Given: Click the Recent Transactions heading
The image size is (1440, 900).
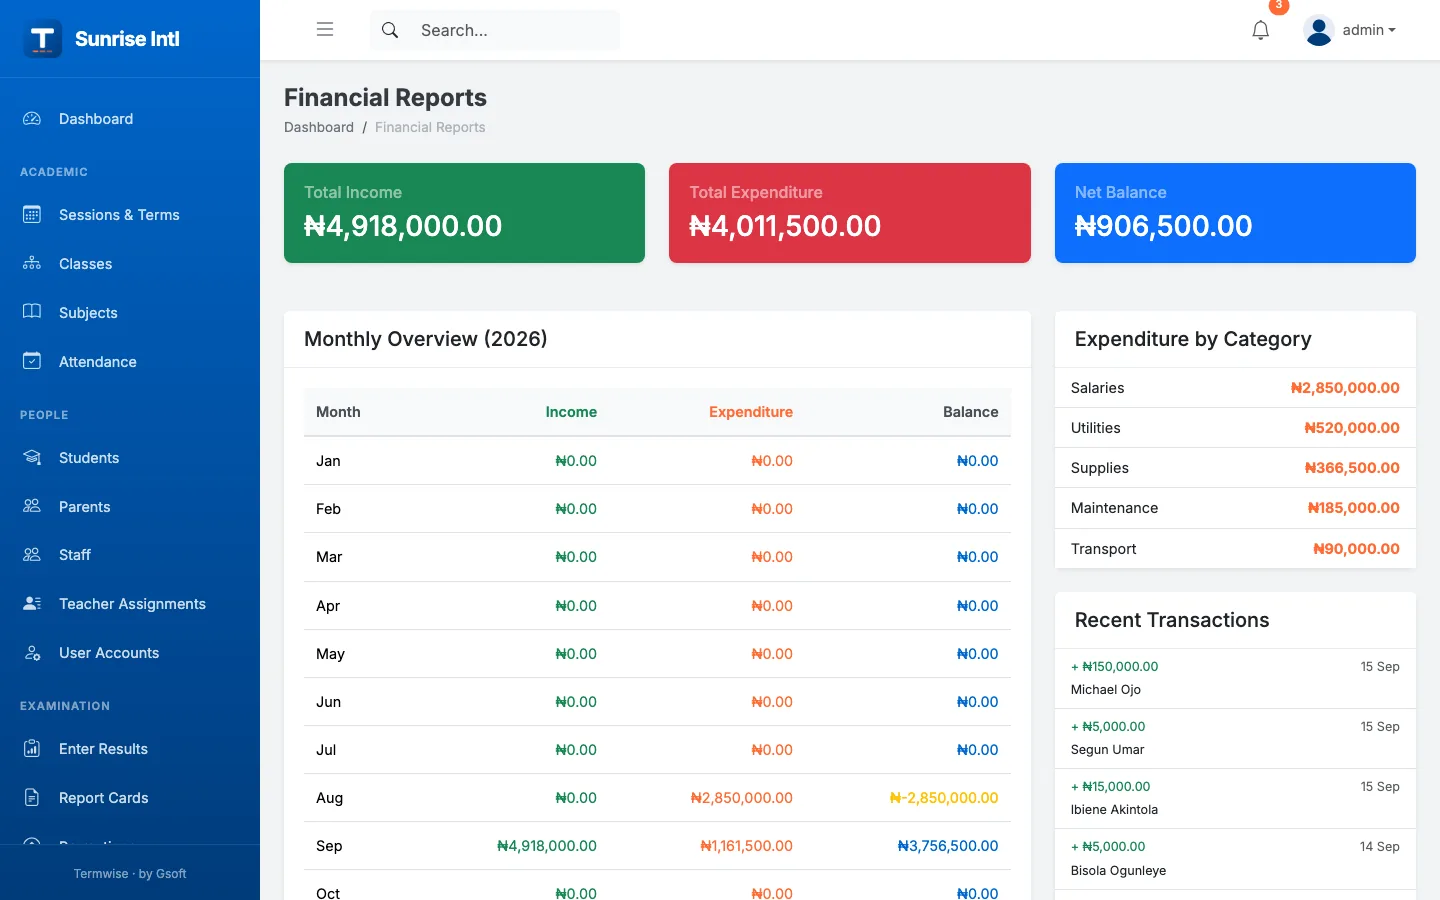Looking at the screenshot, I should point(1172,620).
